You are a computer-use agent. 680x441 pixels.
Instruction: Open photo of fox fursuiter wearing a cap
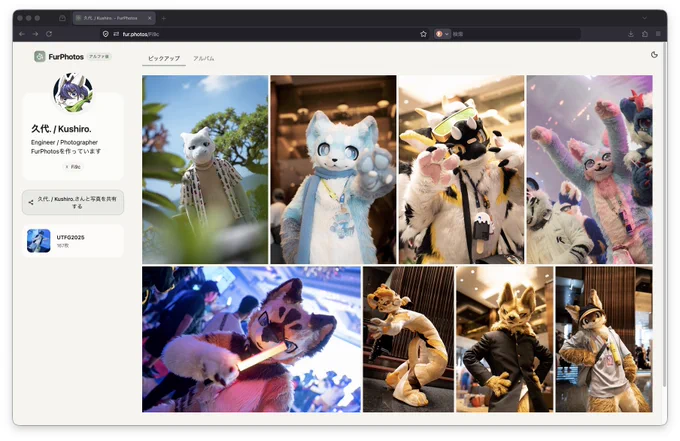(604, 339)
